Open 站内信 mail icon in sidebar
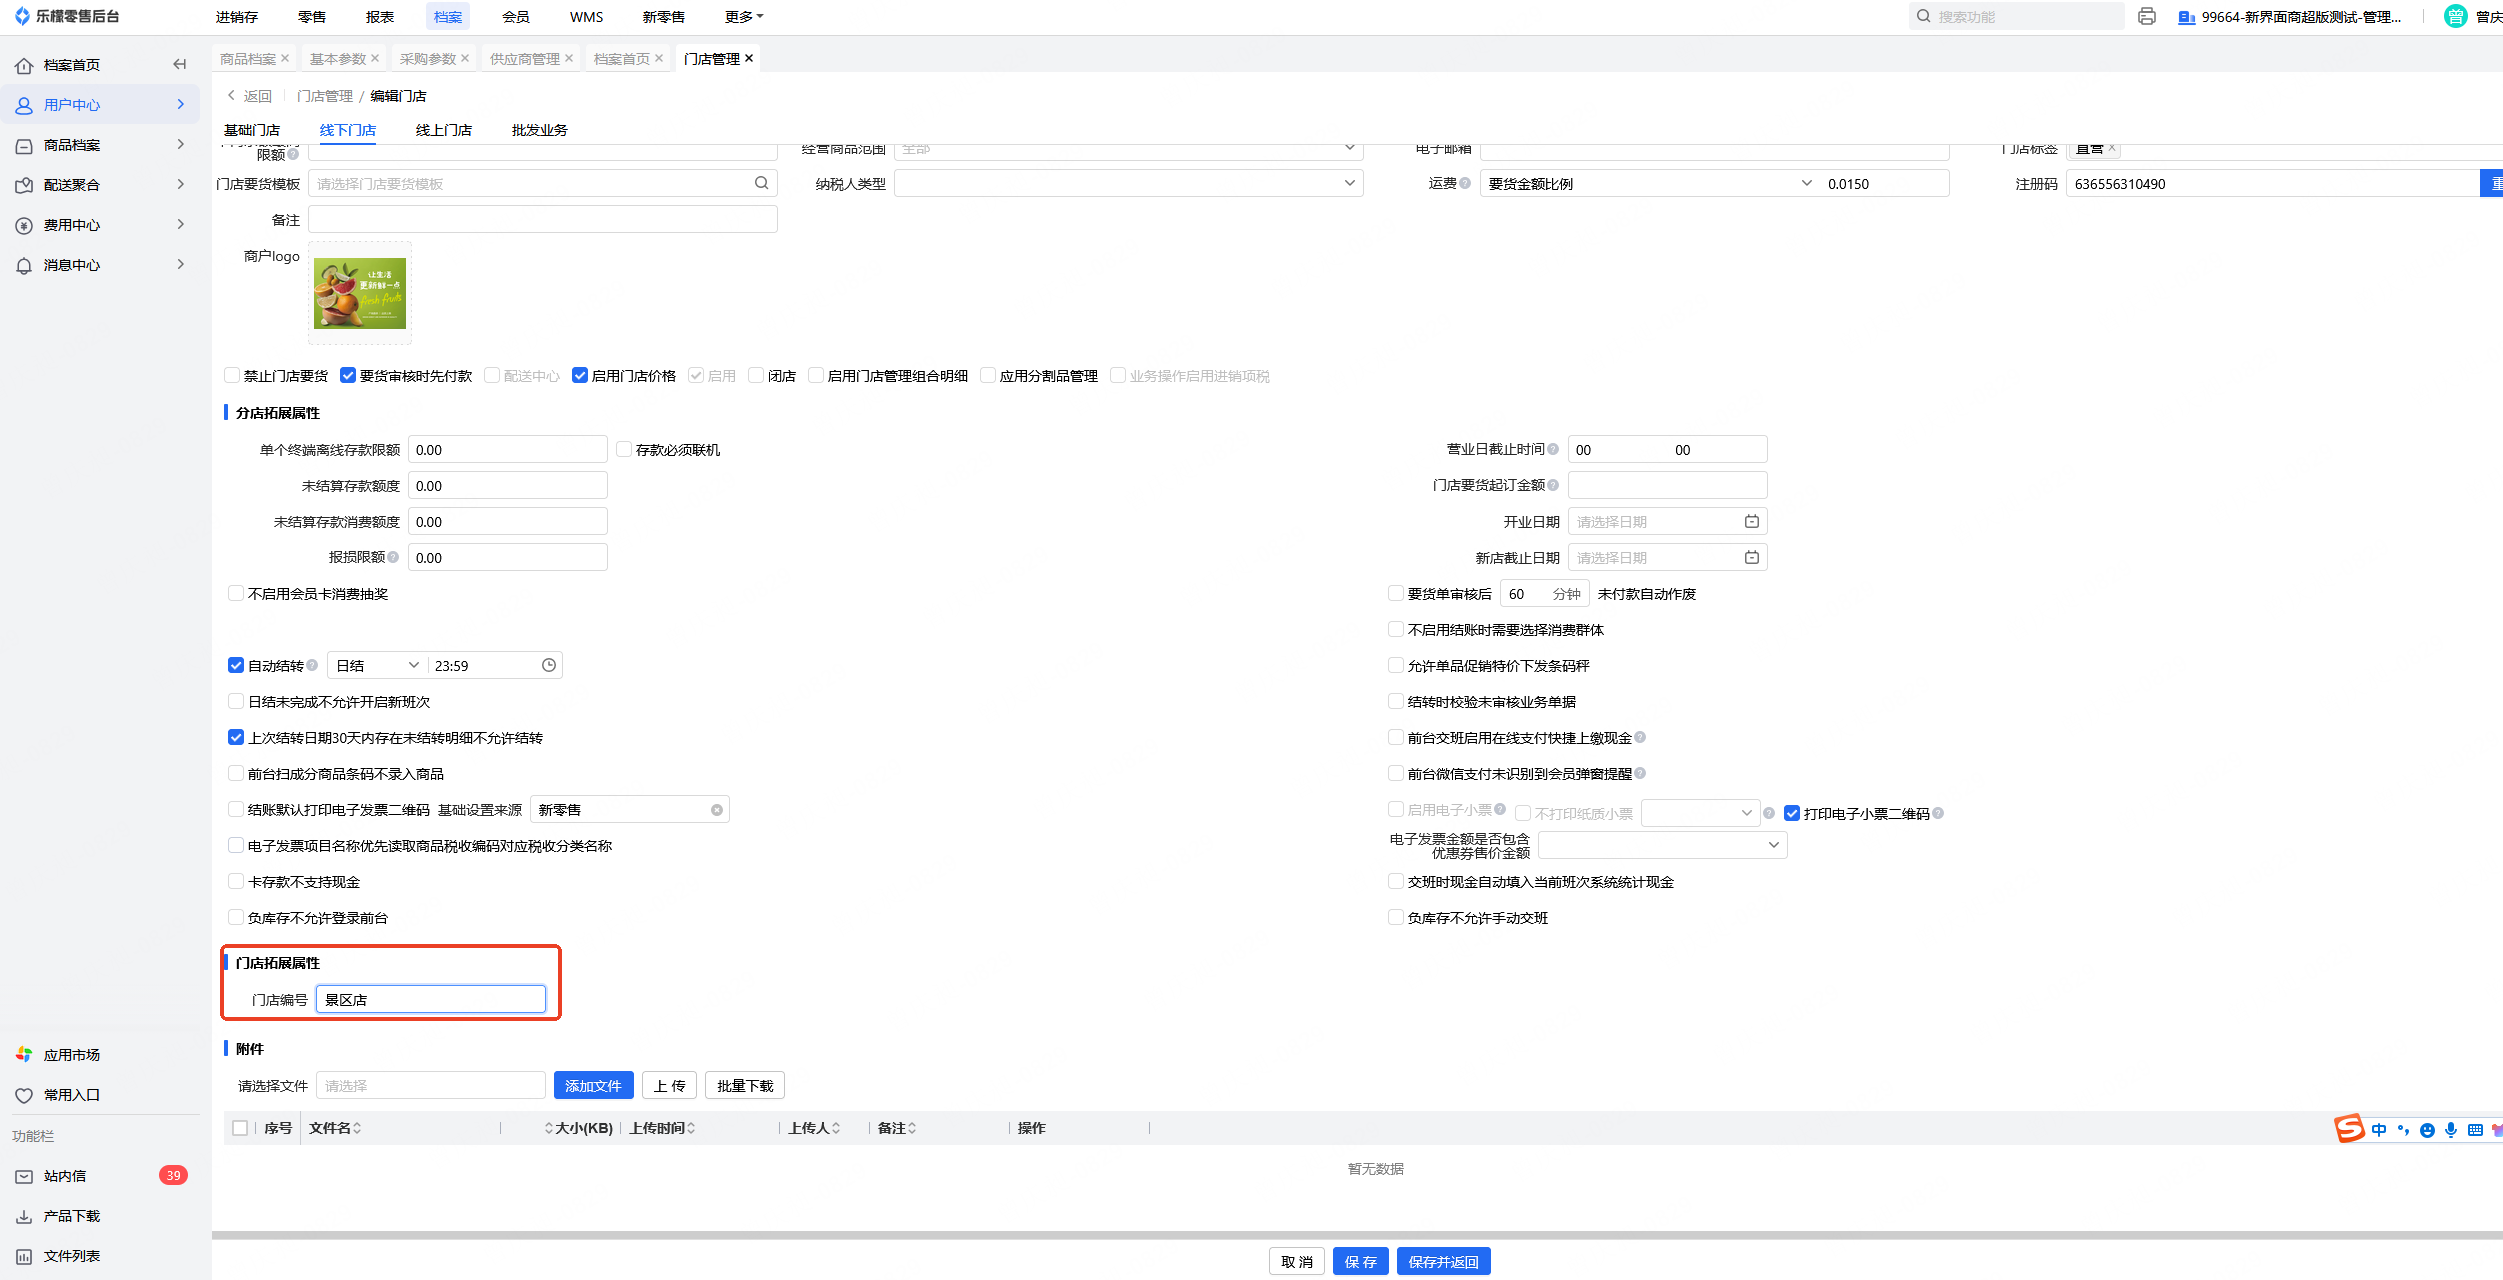The width and height of the screenshot is (2503, 1280). (24, 1176)
